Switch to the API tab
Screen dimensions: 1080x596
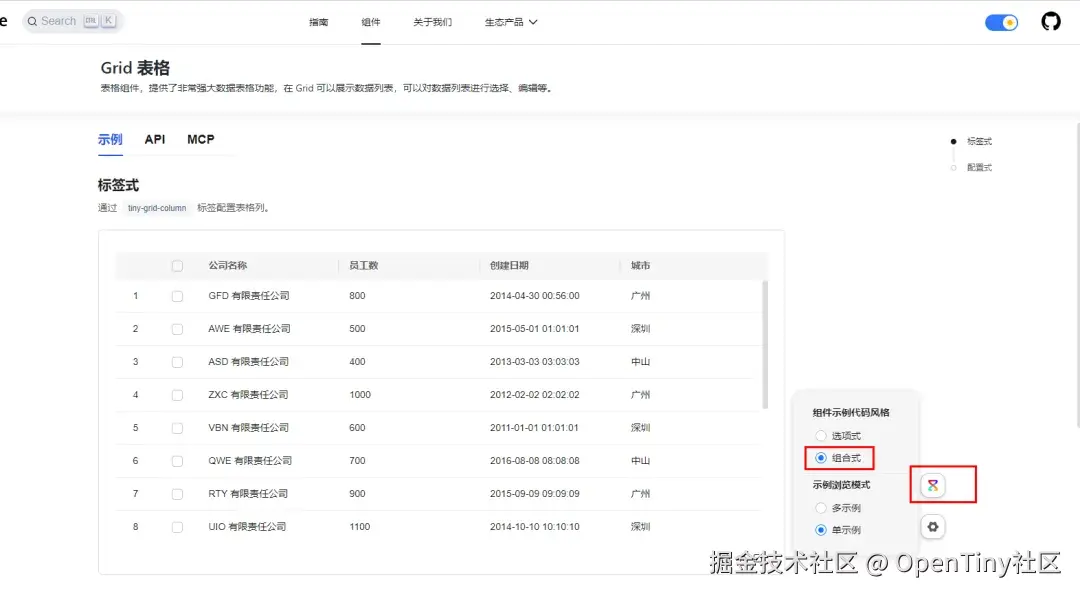[x=155, y=139]
